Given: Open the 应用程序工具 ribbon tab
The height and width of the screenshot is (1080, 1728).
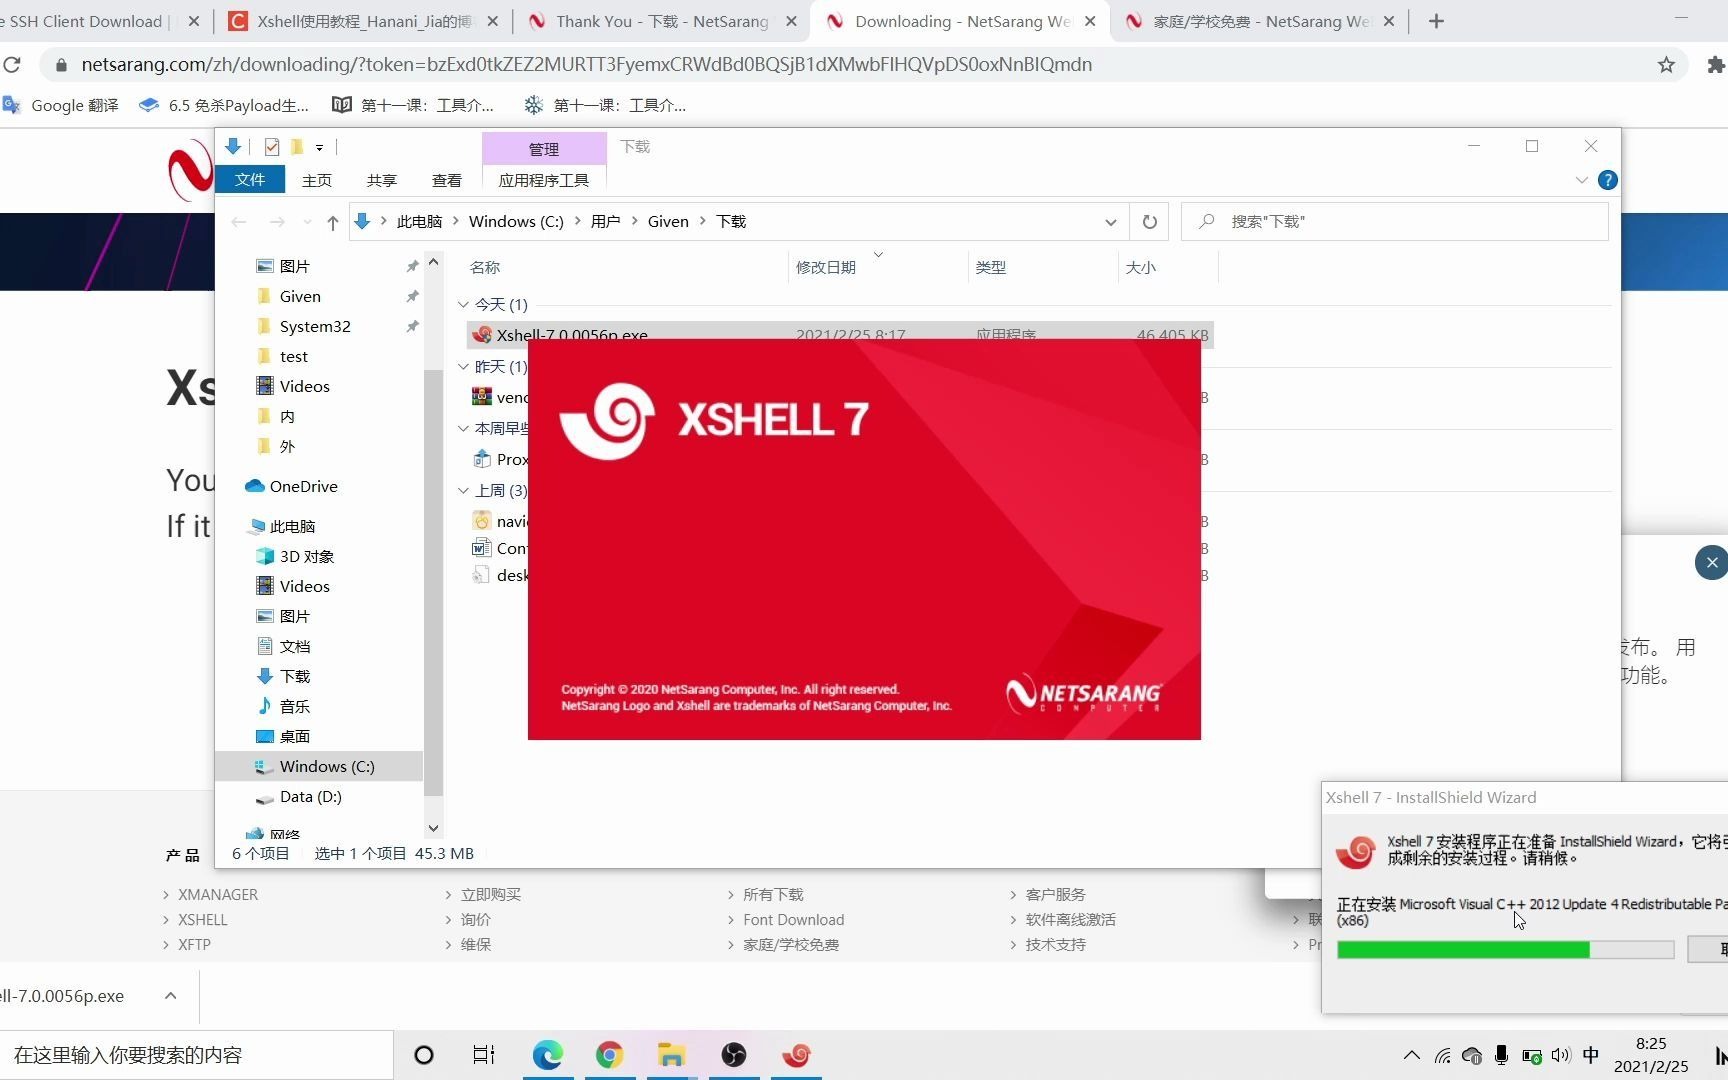Looking at the screenshot, I should point(544,180).
